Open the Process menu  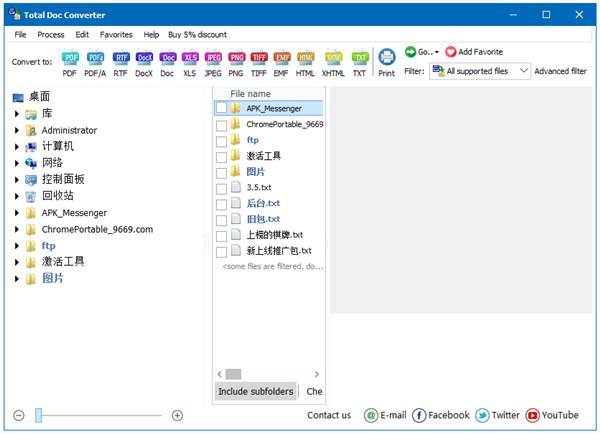tap(51, 35)
